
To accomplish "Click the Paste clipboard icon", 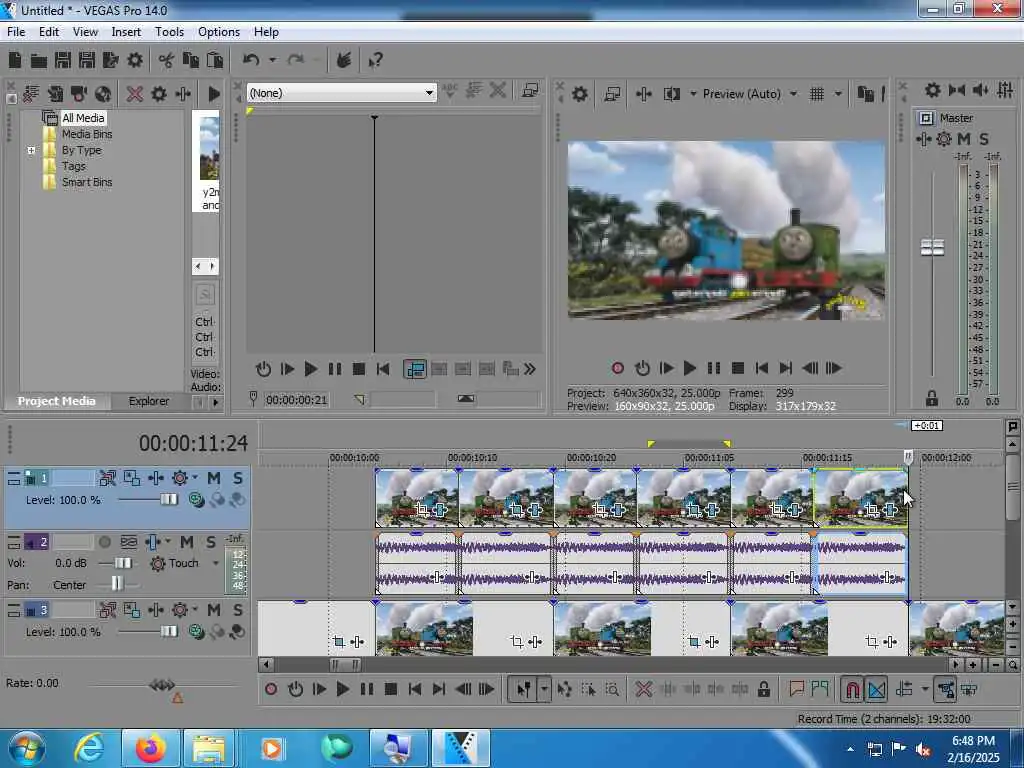I will (215, 61).
